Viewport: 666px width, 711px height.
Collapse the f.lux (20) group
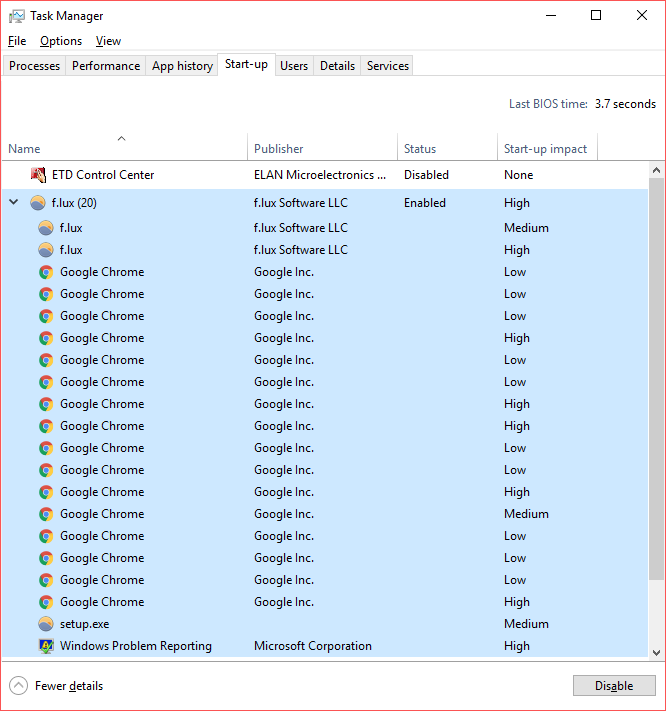[x=14, y=202]
